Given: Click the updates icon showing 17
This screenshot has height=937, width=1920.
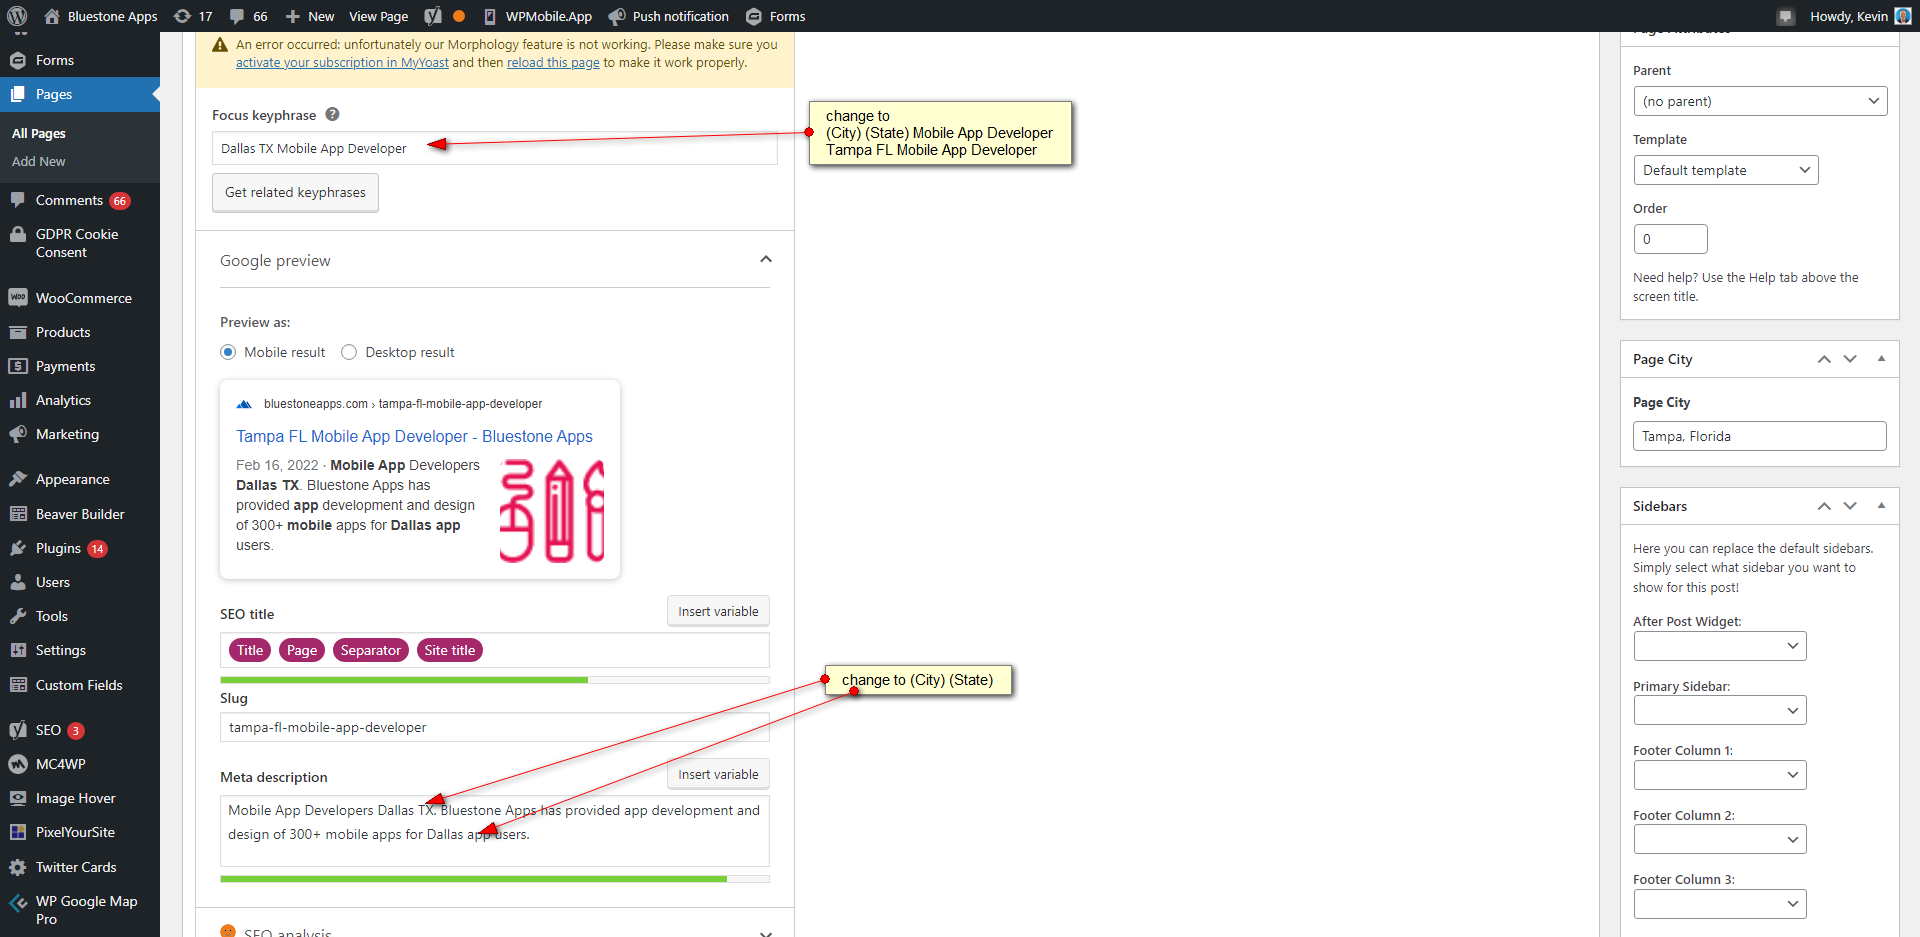Looking at the screenshot, I should [182, 16].
